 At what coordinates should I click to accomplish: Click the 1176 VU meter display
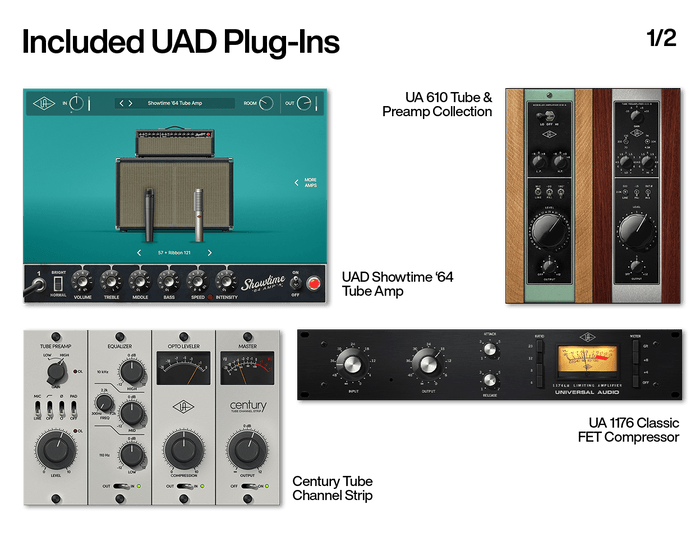click(587, 360)
